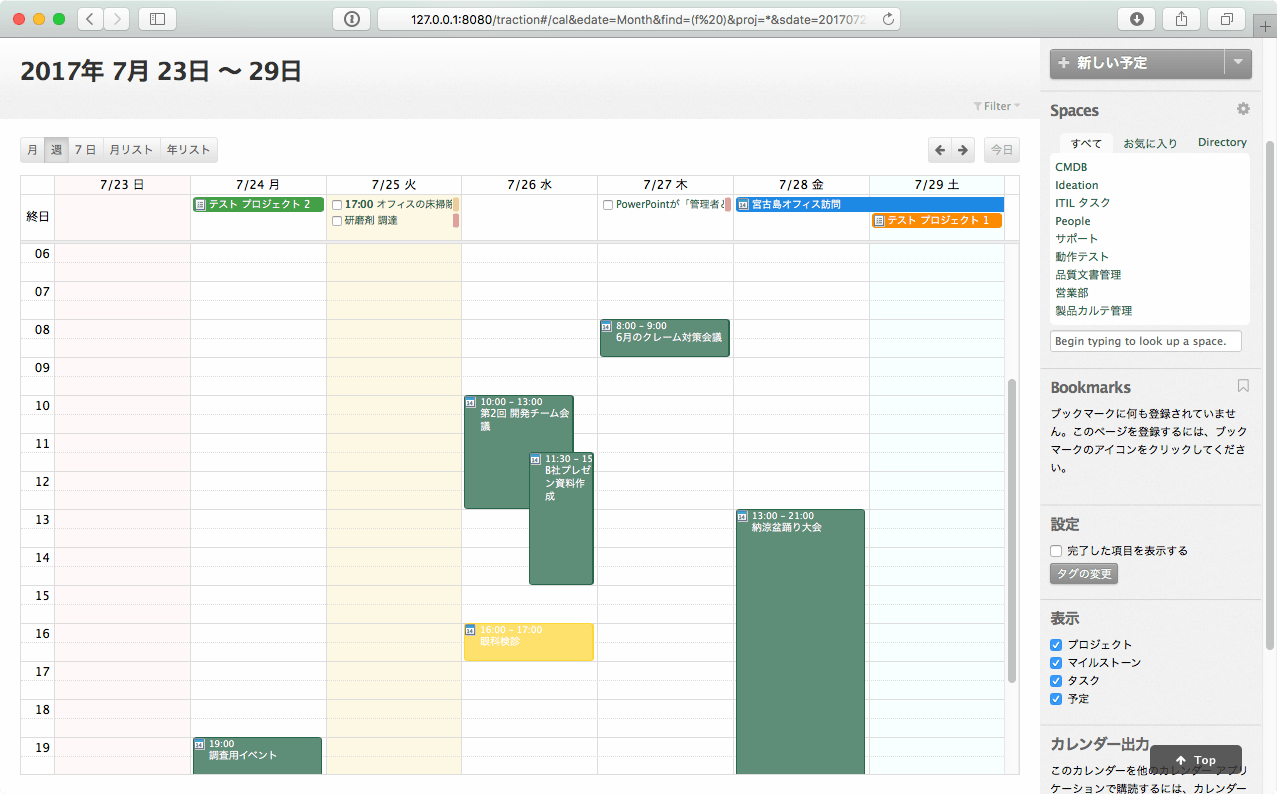Open Safari downloads list

pyautogui.click(x=1137, y=19)
